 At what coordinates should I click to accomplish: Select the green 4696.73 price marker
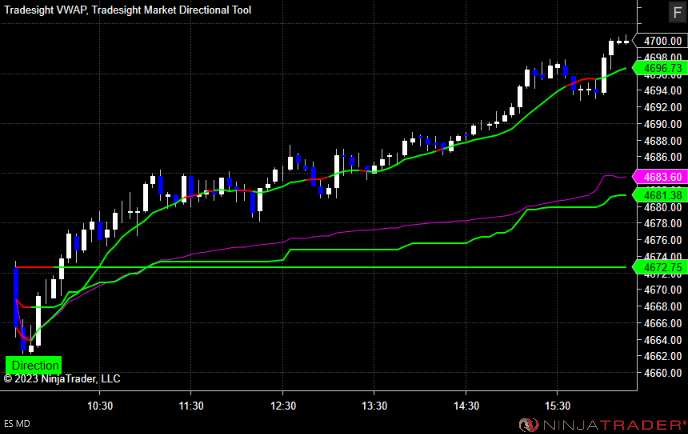(x=660, y=68)
